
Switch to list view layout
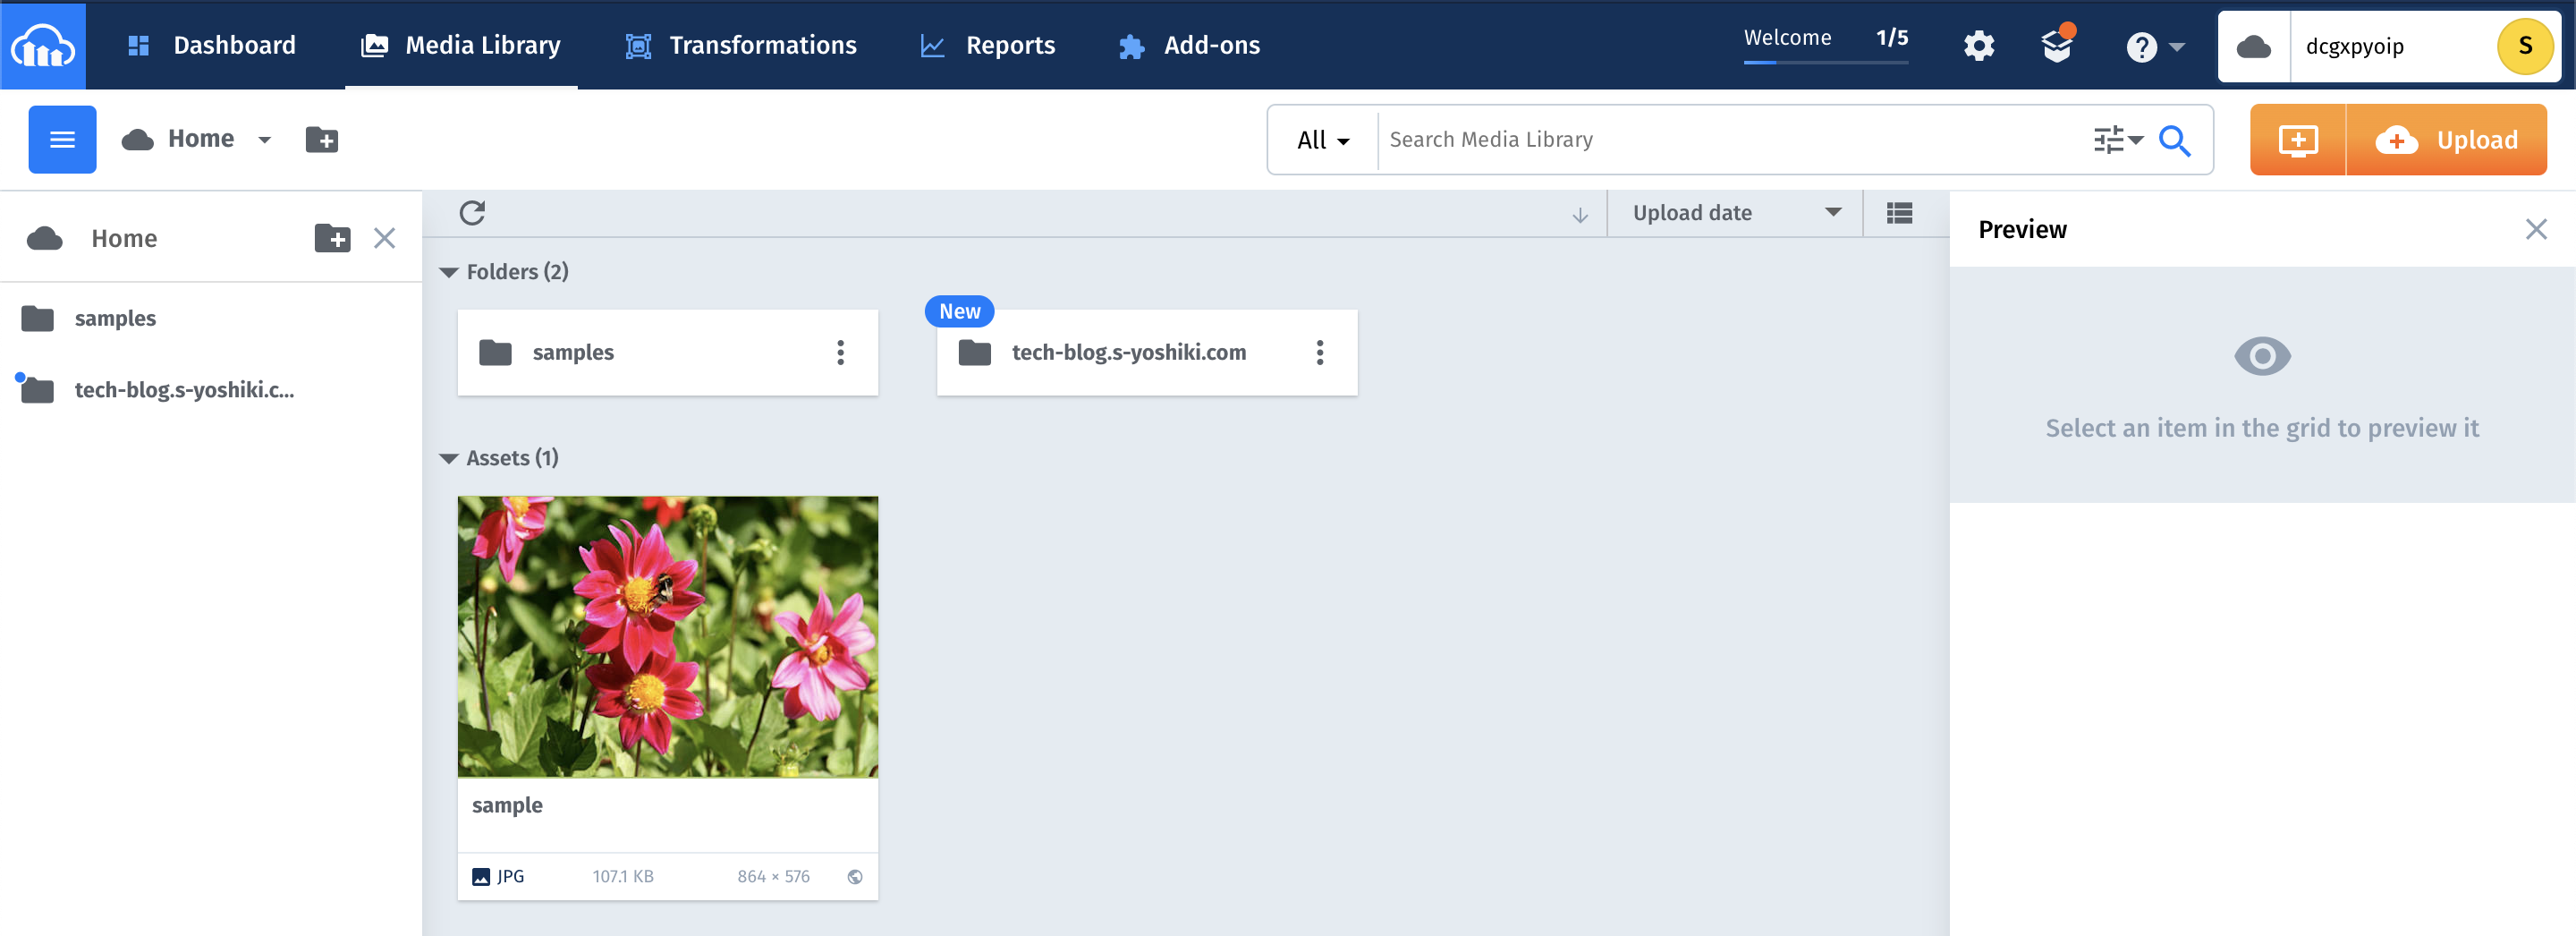pos(1899,213)
